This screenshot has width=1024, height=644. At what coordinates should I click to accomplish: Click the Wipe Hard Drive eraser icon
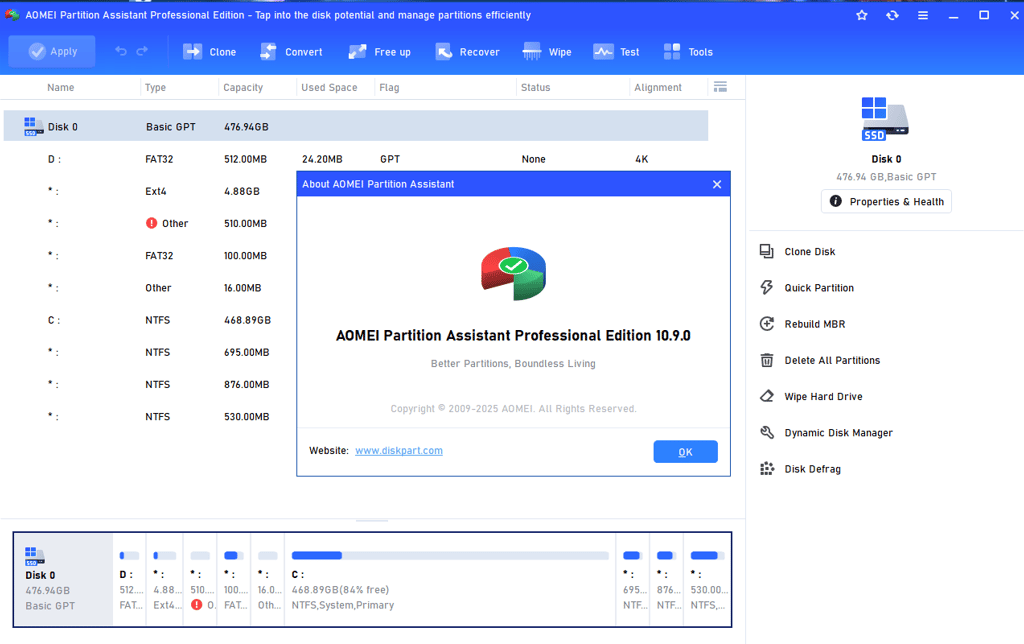point(767,396)
